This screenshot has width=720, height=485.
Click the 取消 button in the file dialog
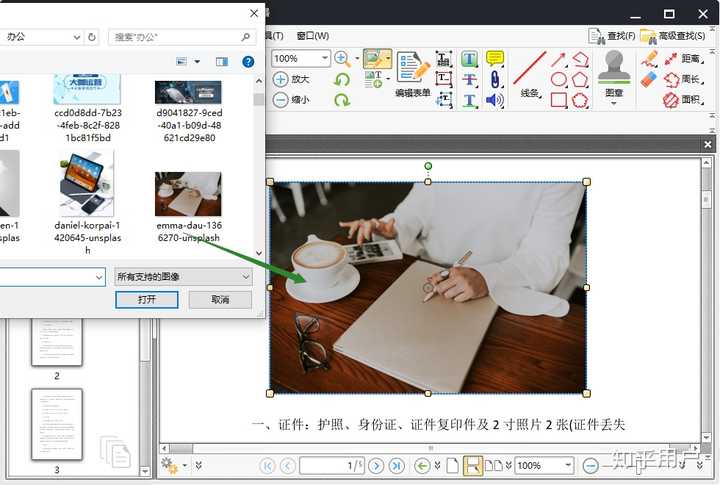coord(220,300)
